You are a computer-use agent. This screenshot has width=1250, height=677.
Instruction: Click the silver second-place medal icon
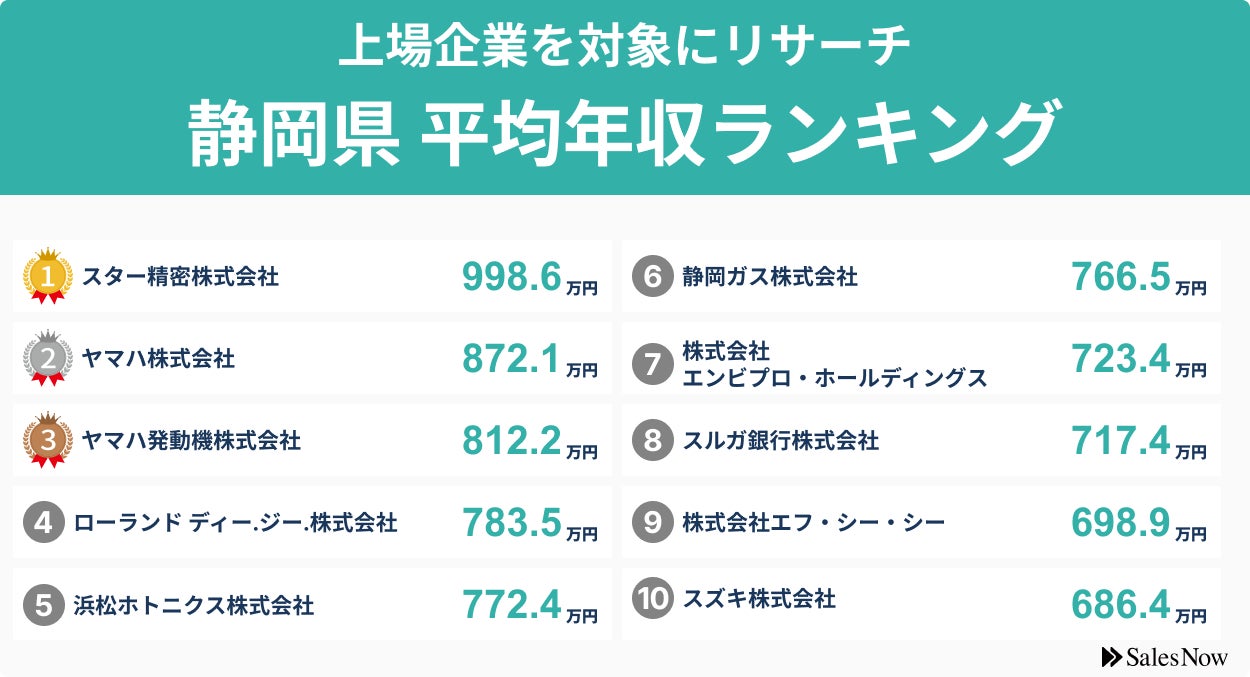[47, 358]
